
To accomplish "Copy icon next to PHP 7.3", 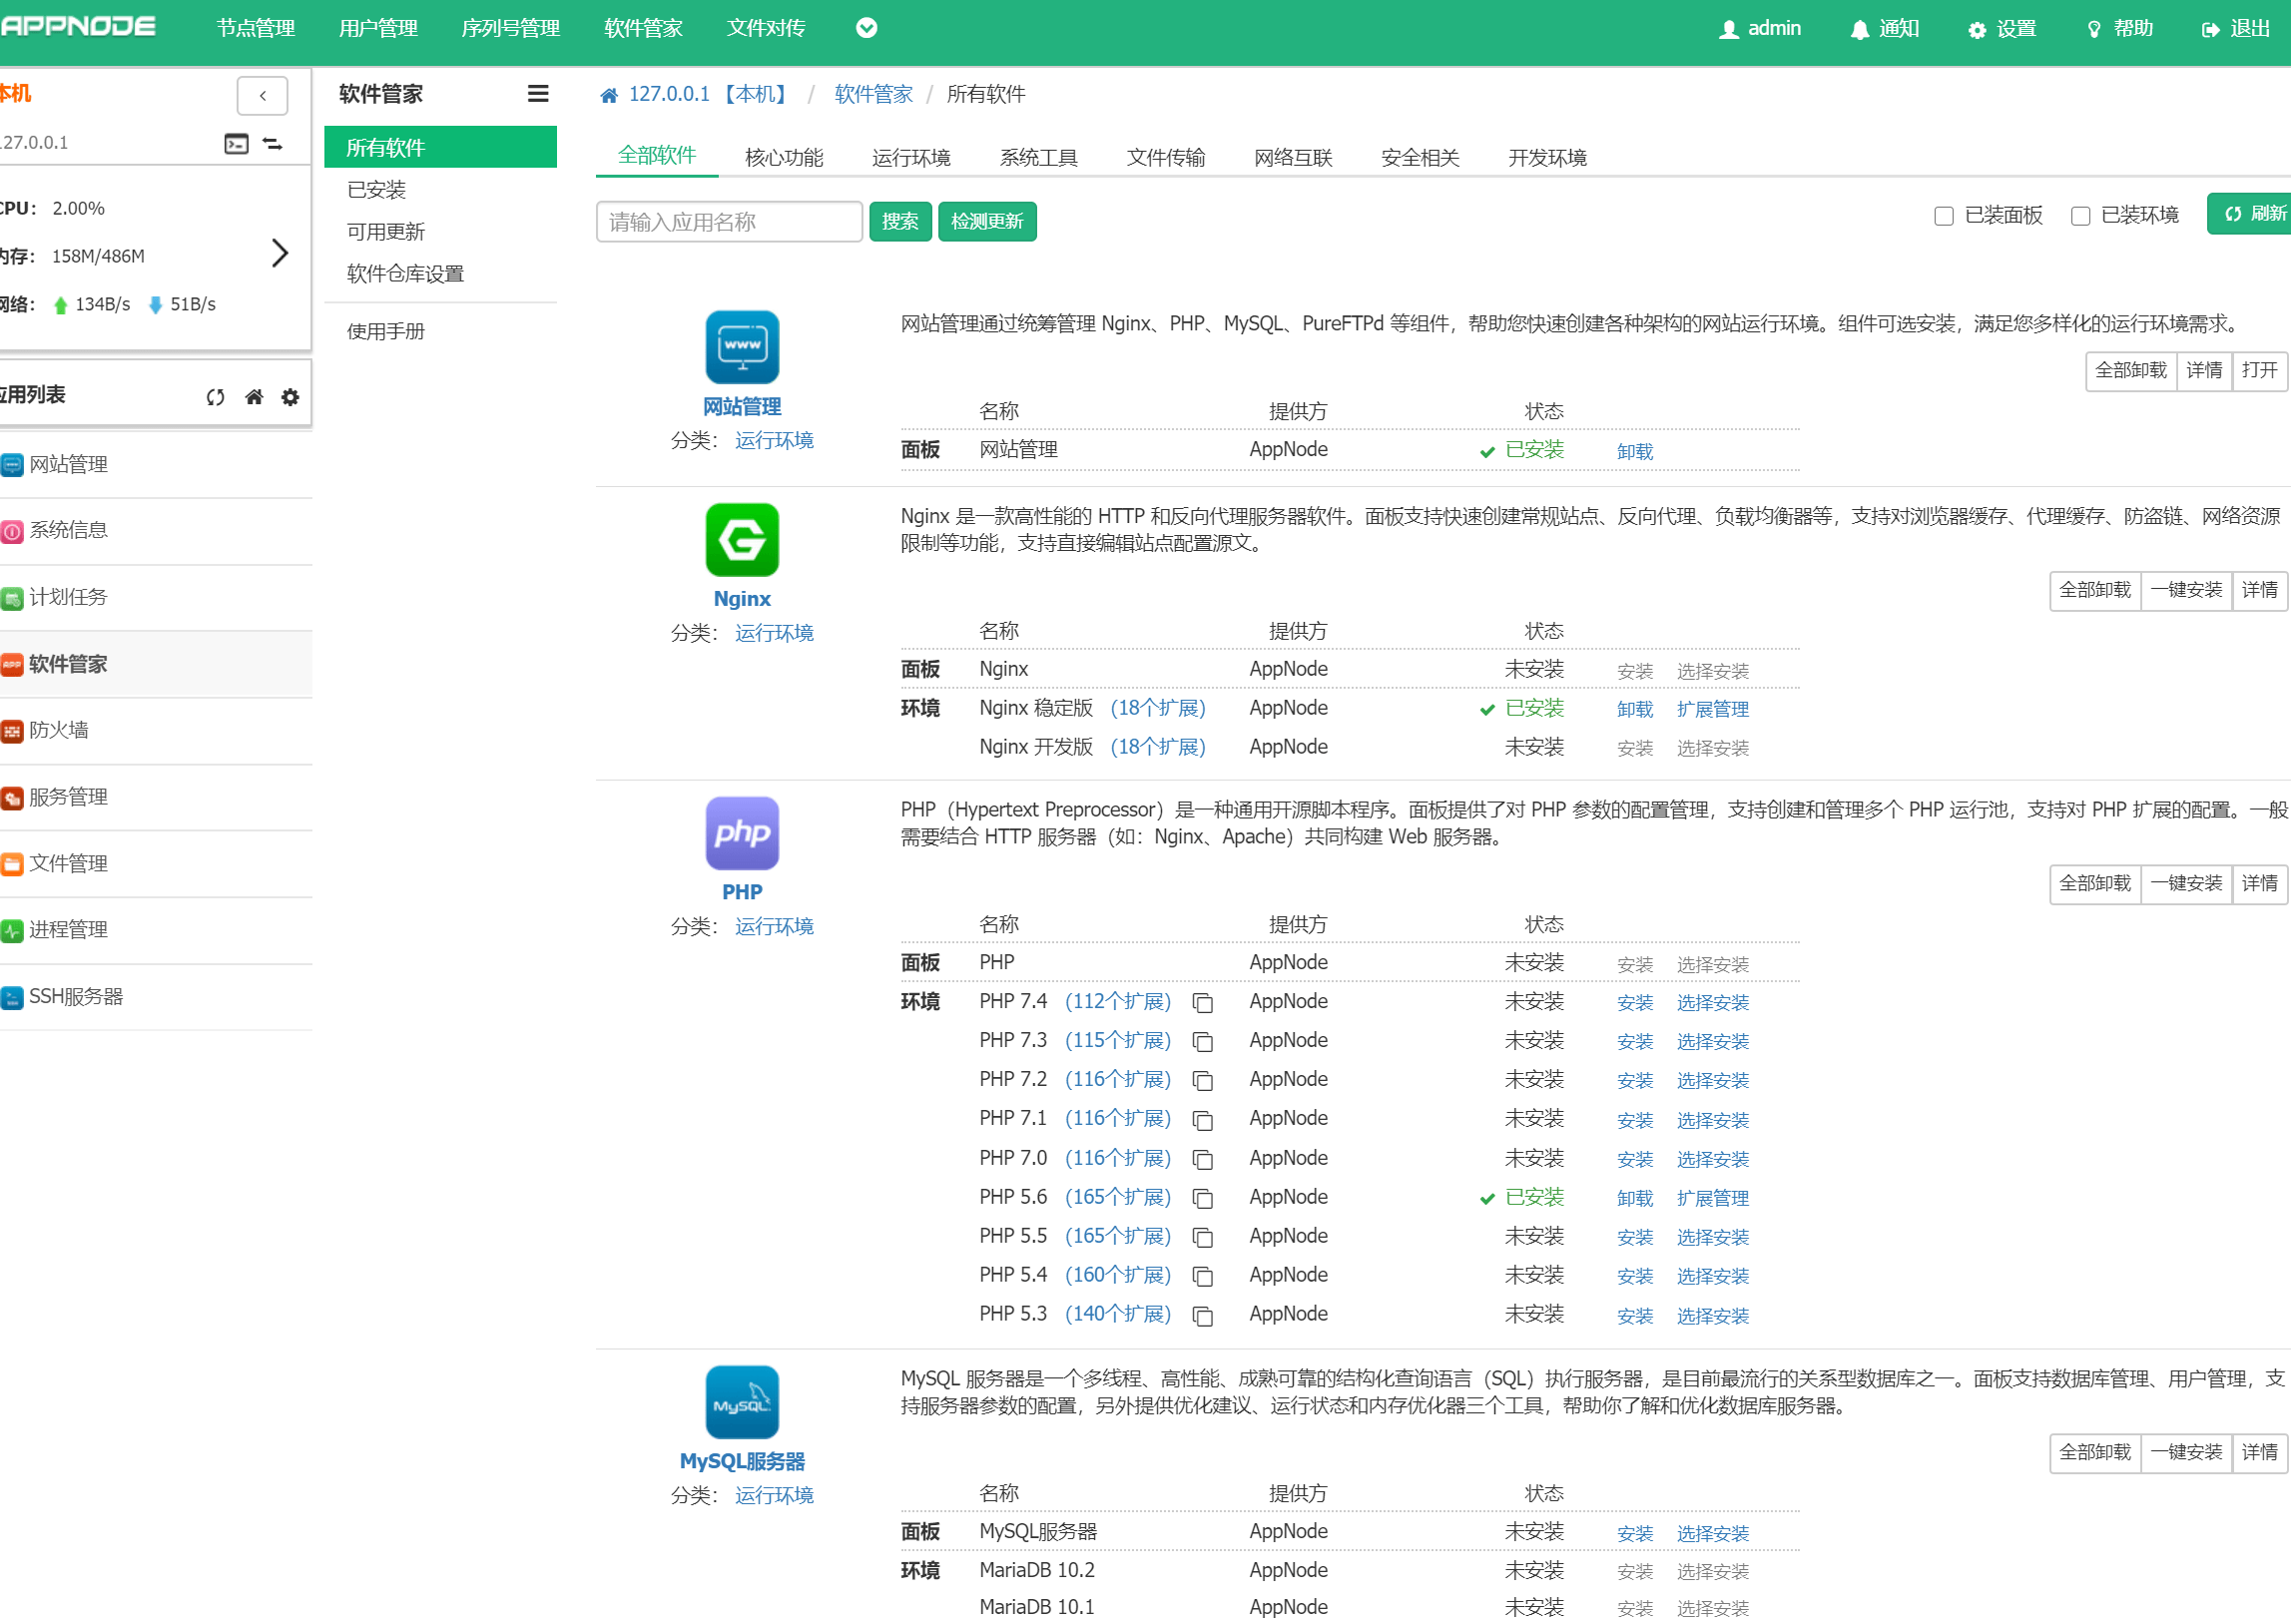I will 1203,1042.
